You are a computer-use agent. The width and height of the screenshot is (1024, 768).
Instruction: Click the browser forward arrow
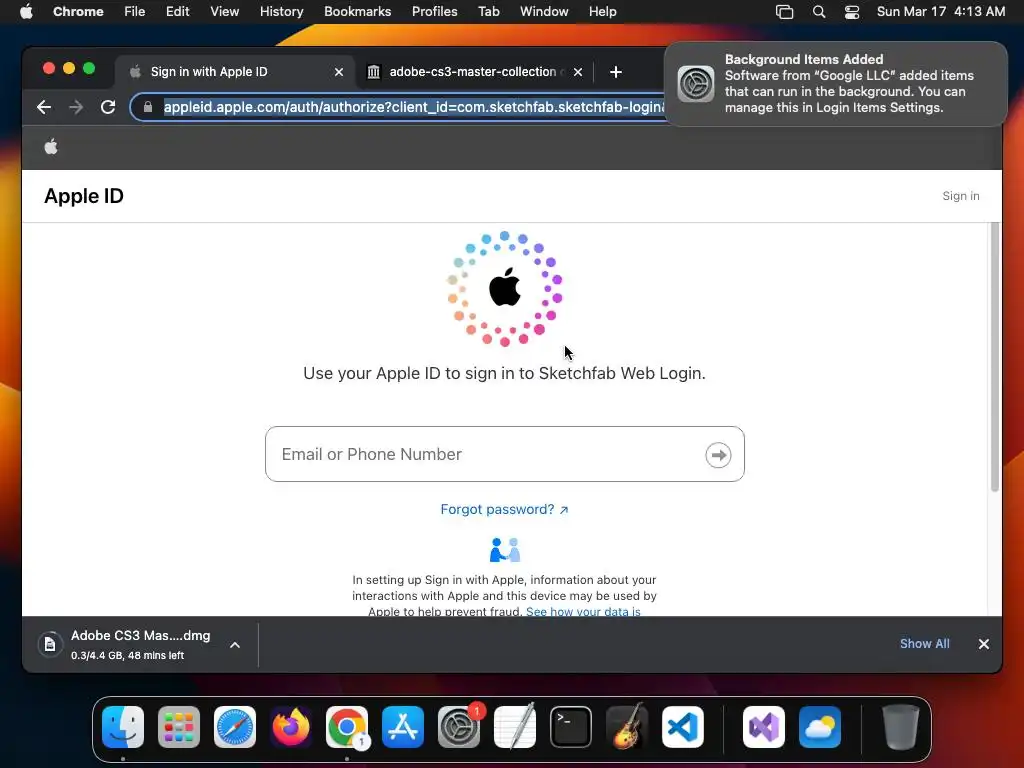pos(76,107)
